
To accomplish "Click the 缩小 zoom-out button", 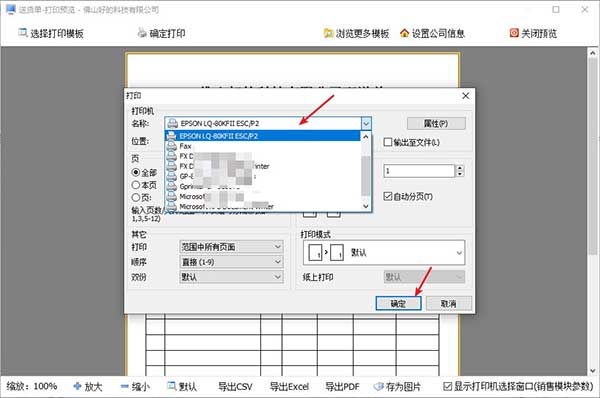I will click(x=135, y=387).
